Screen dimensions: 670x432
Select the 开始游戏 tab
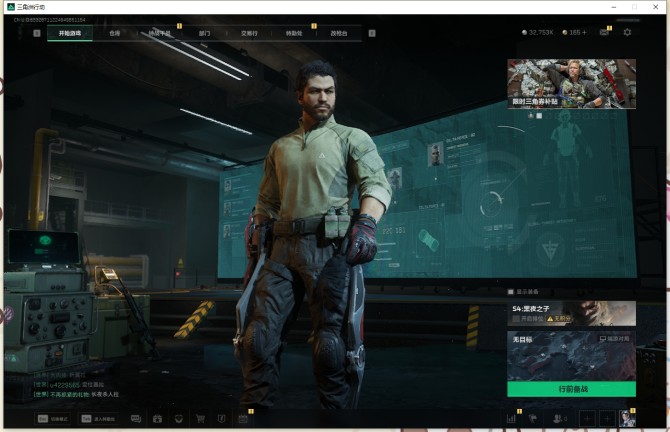point(70,33)
